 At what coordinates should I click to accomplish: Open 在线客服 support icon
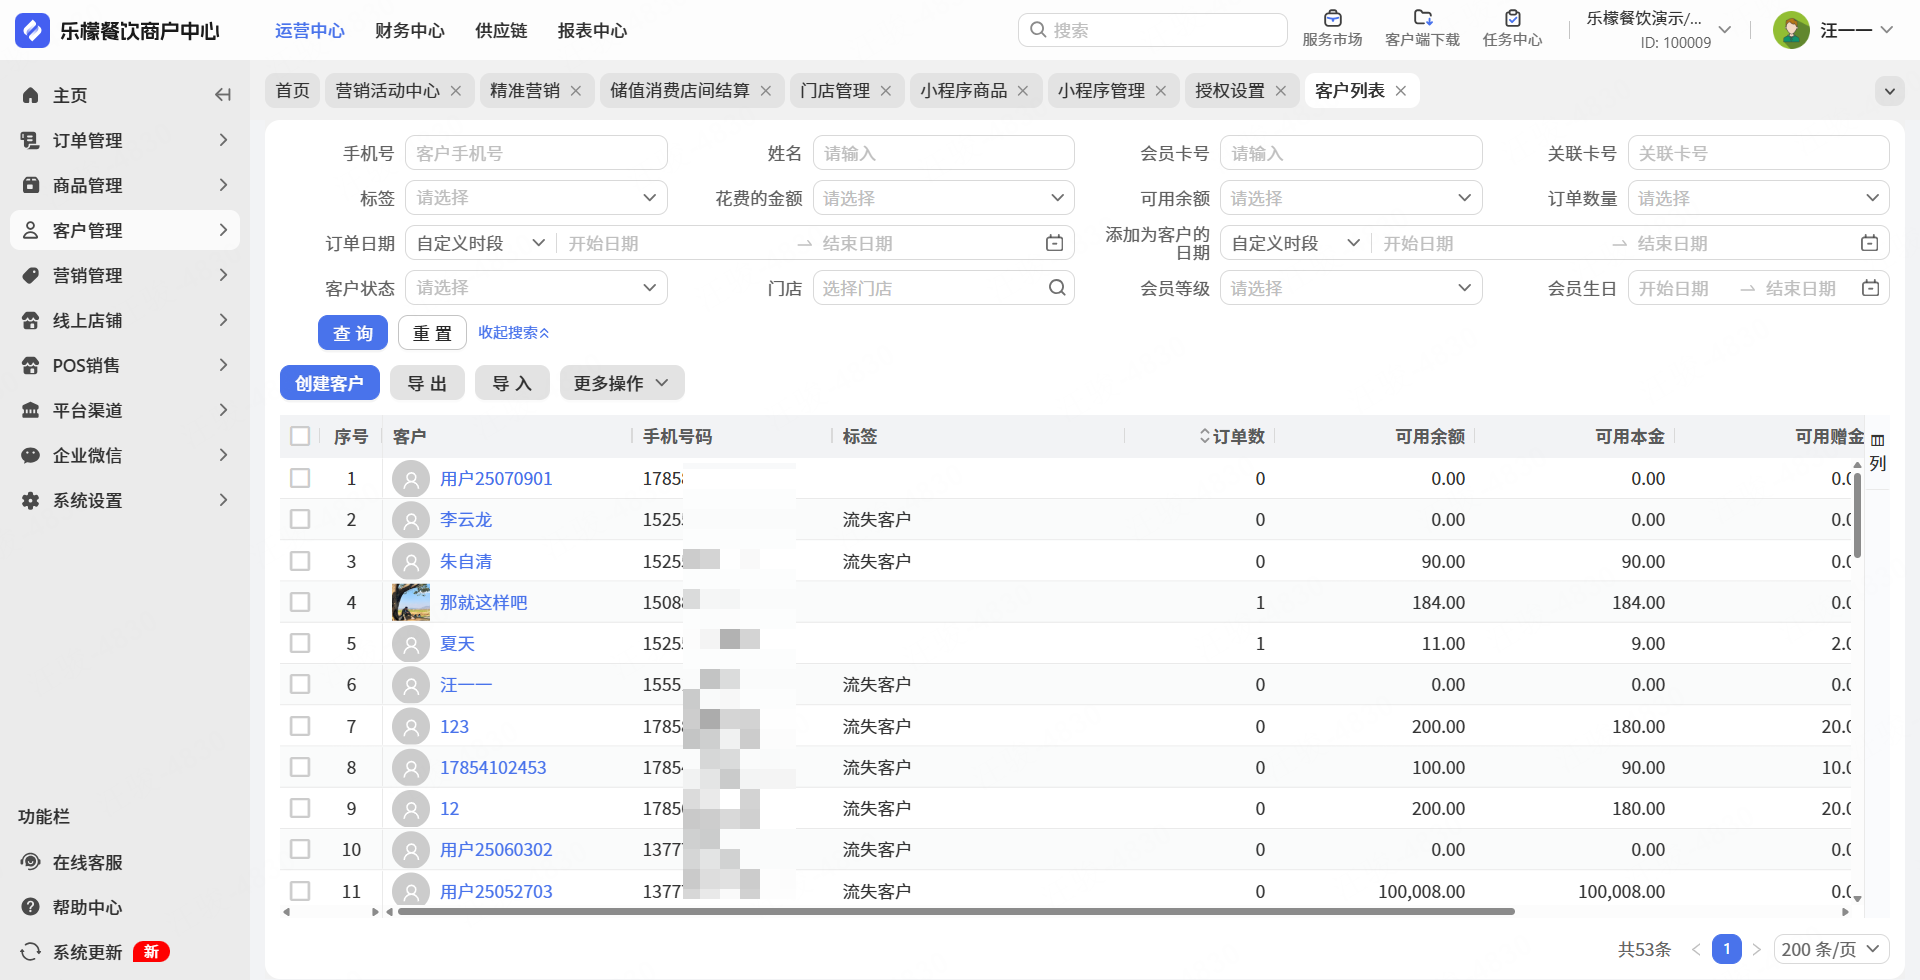[31, 862]
